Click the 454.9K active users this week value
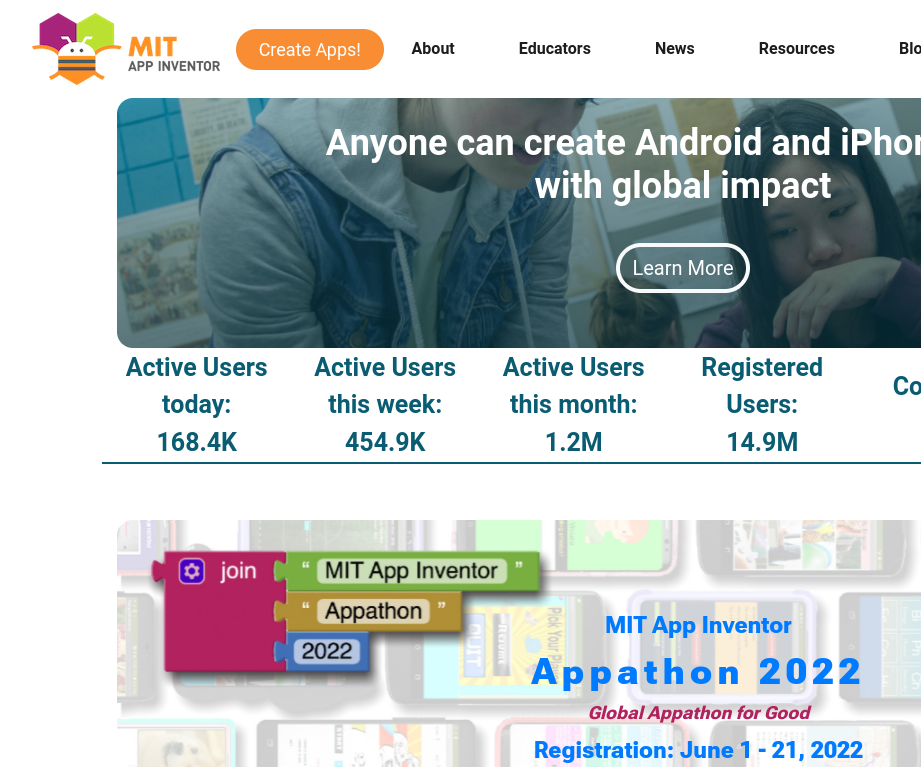This screenshot has width=921, height=767. (x=385, y=442)
